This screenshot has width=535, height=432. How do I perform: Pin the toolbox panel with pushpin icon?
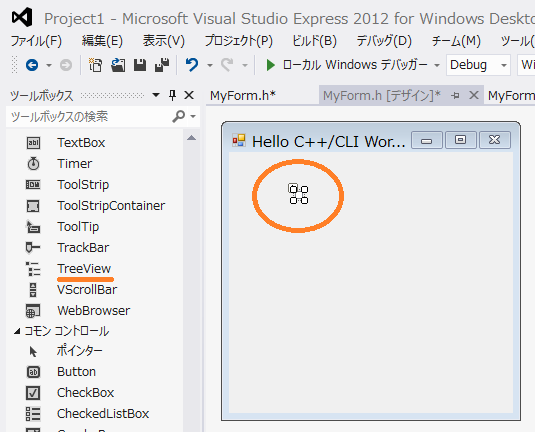tap(173, 95)
